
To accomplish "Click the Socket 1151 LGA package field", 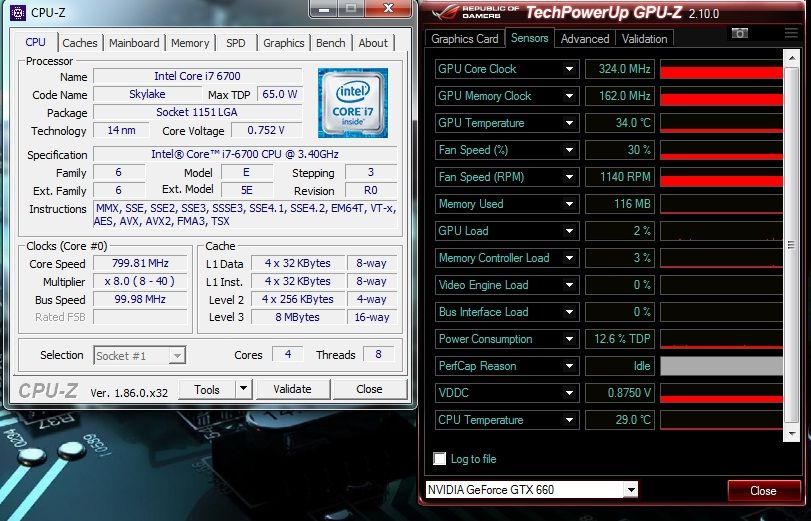I will tap(197, 112).
